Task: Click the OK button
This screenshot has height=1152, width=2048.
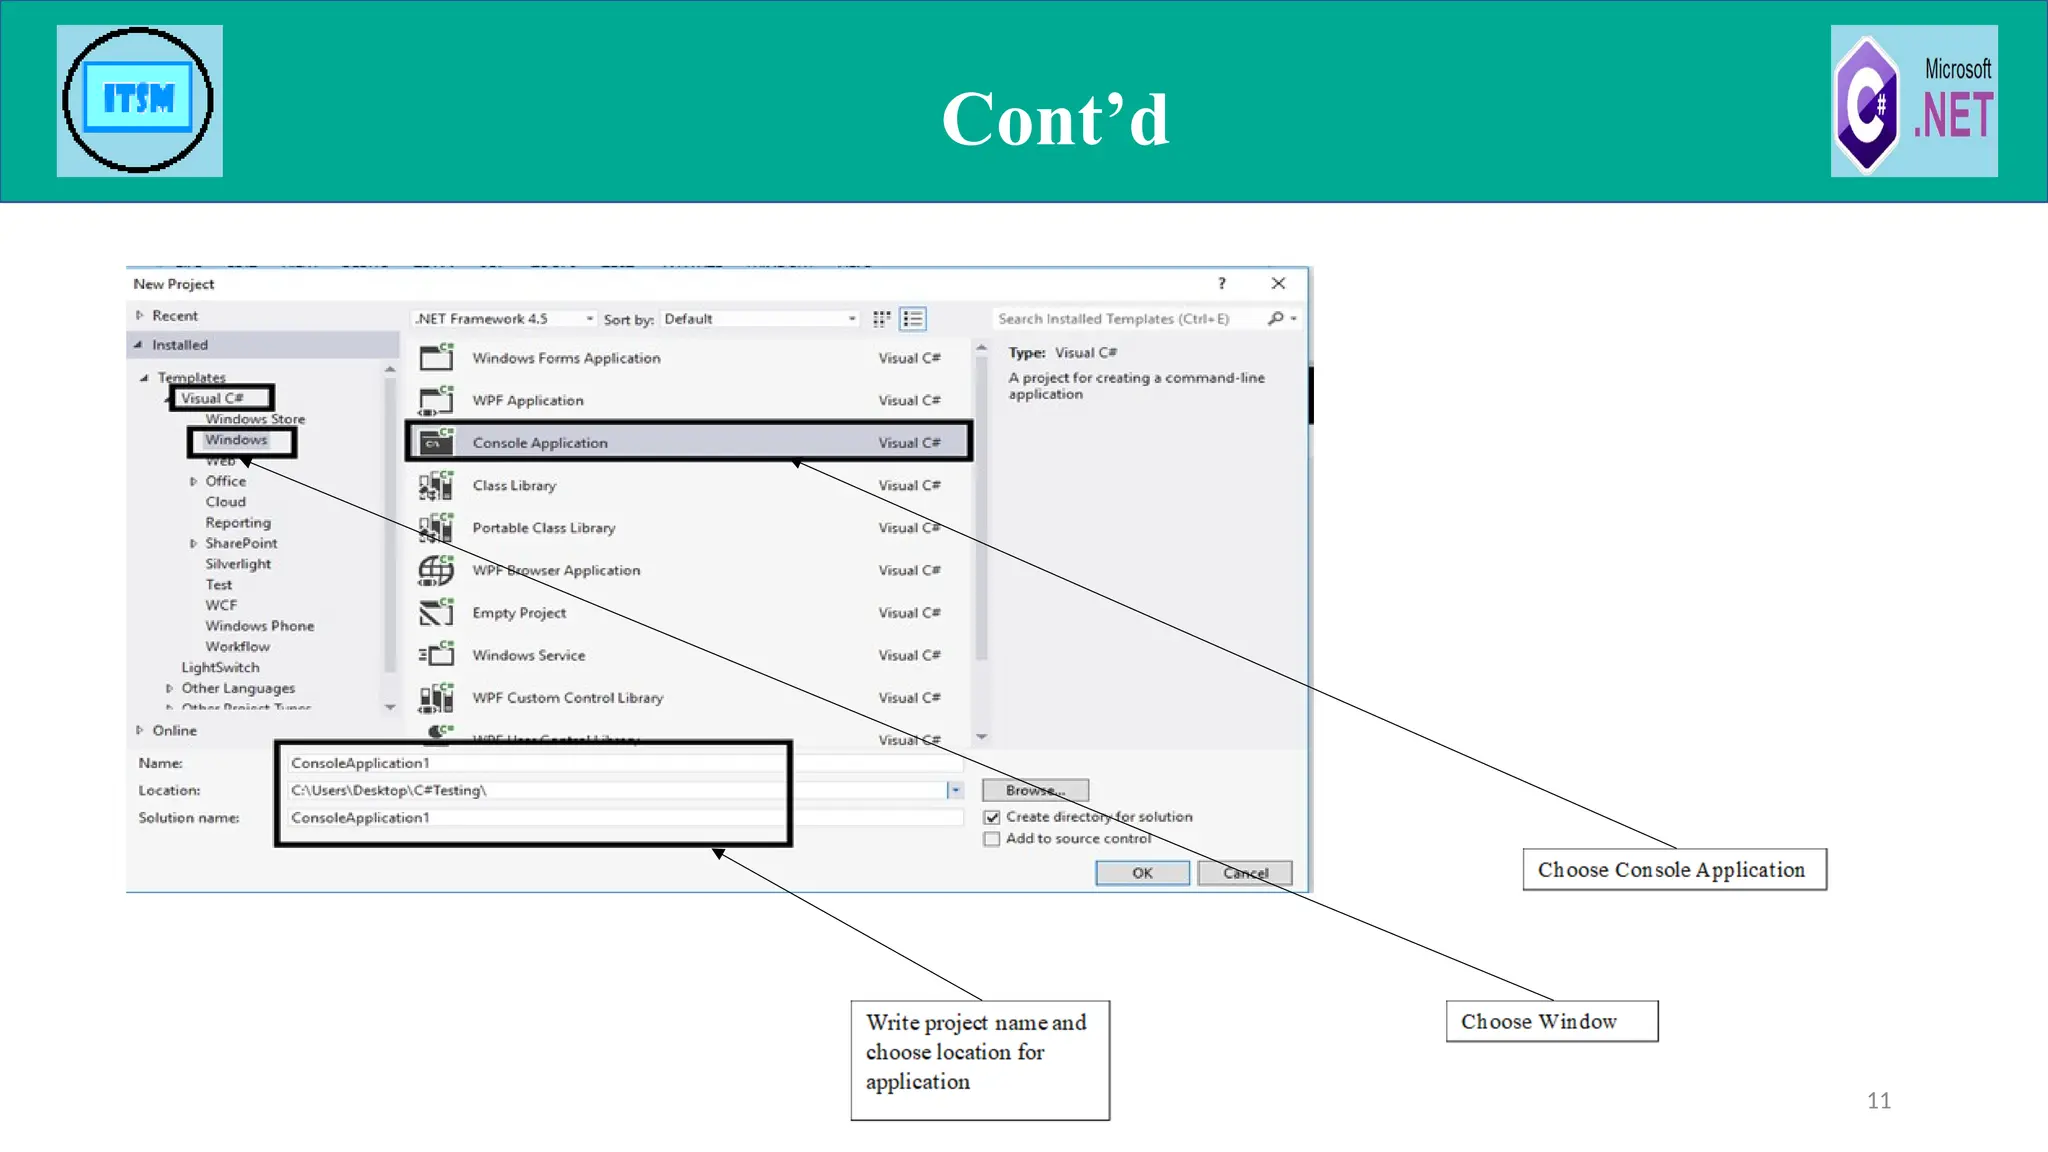Action: pyautogui.click(x=1142, y=873)
